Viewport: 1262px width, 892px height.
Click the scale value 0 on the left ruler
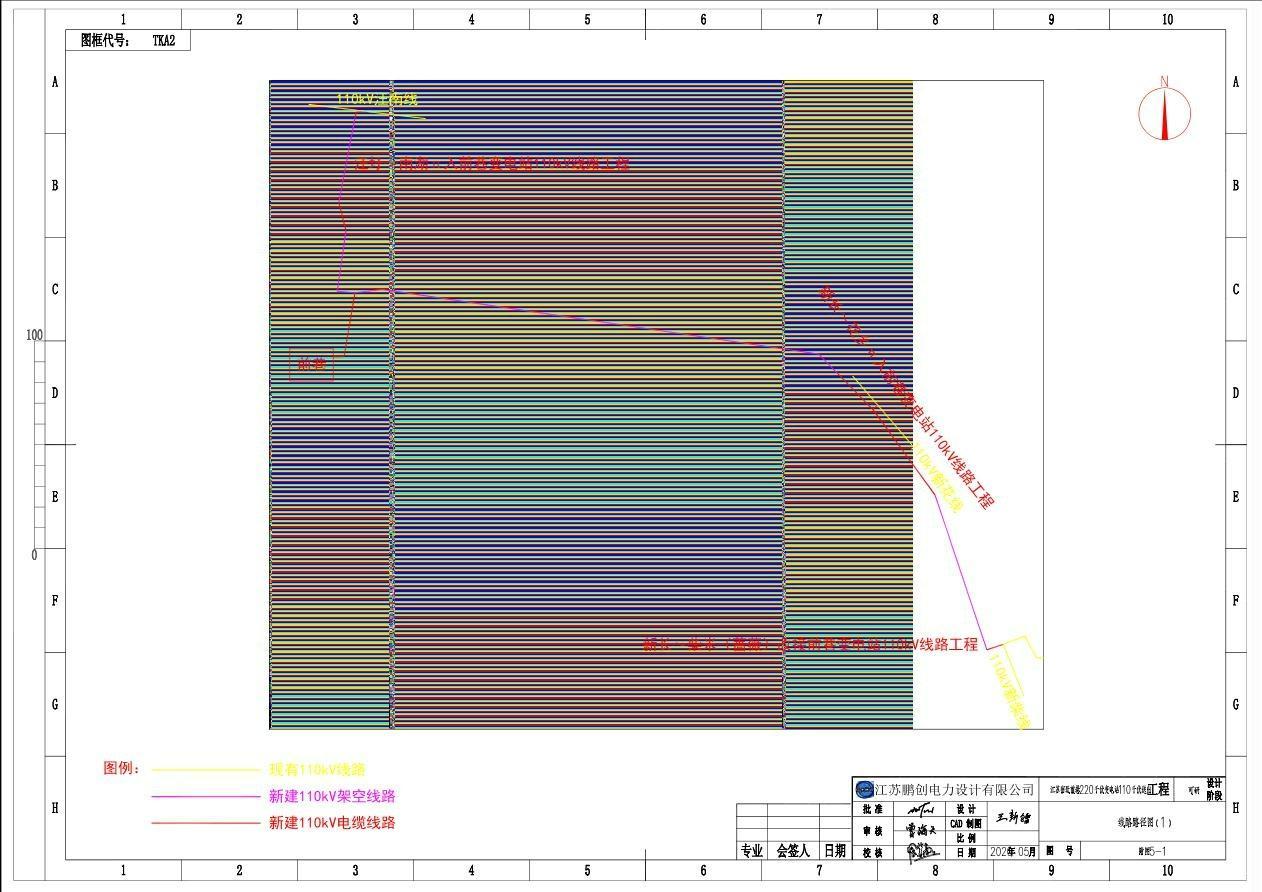pos(34,555)
